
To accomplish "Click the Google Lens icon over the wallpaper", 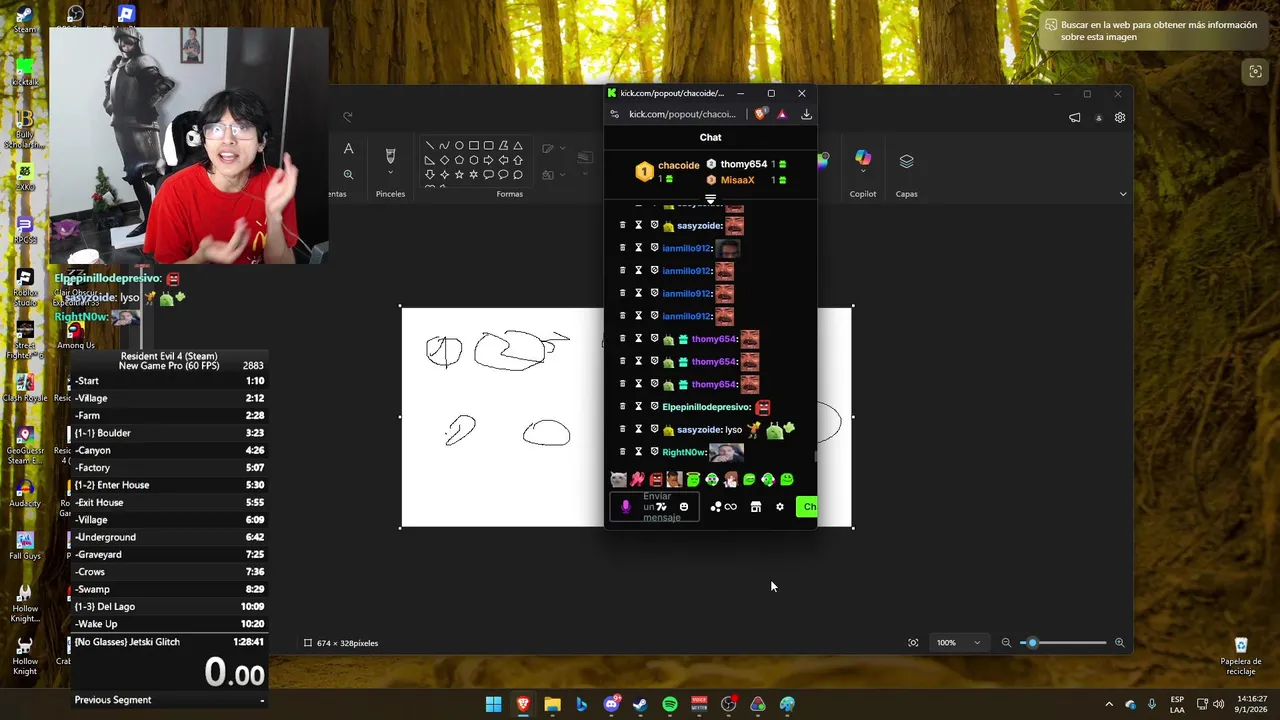I will point(1254,71).
